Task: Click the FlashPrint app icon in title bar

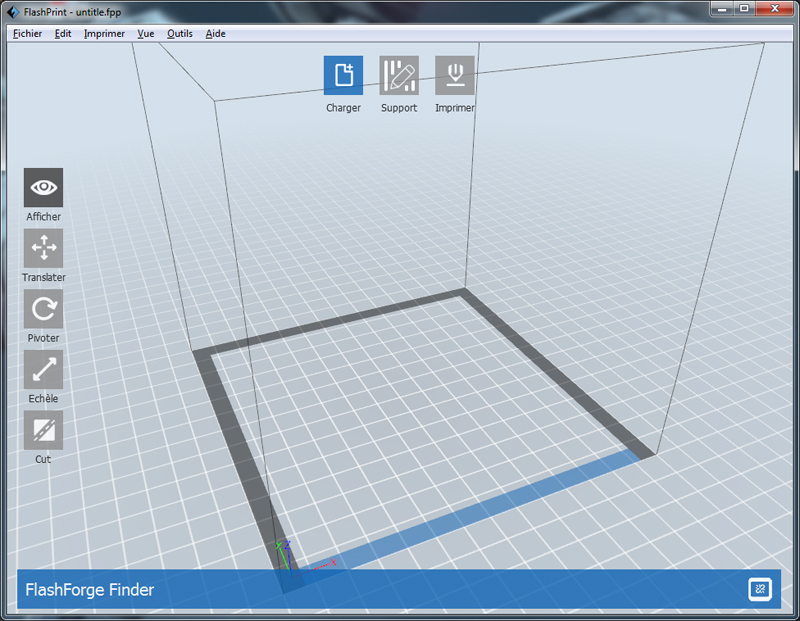Action: 13,11
